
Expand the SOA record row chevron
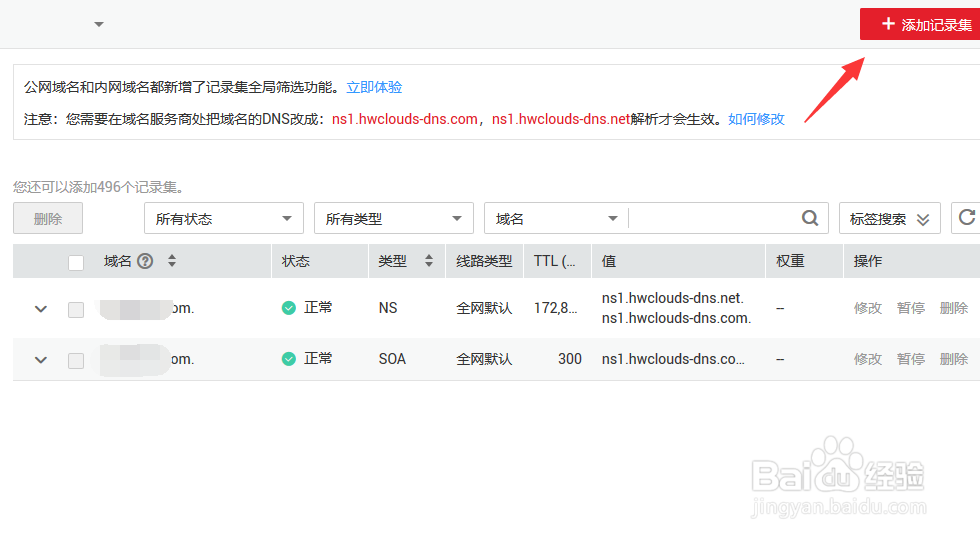pyautogui.click(x=41, y=360)
